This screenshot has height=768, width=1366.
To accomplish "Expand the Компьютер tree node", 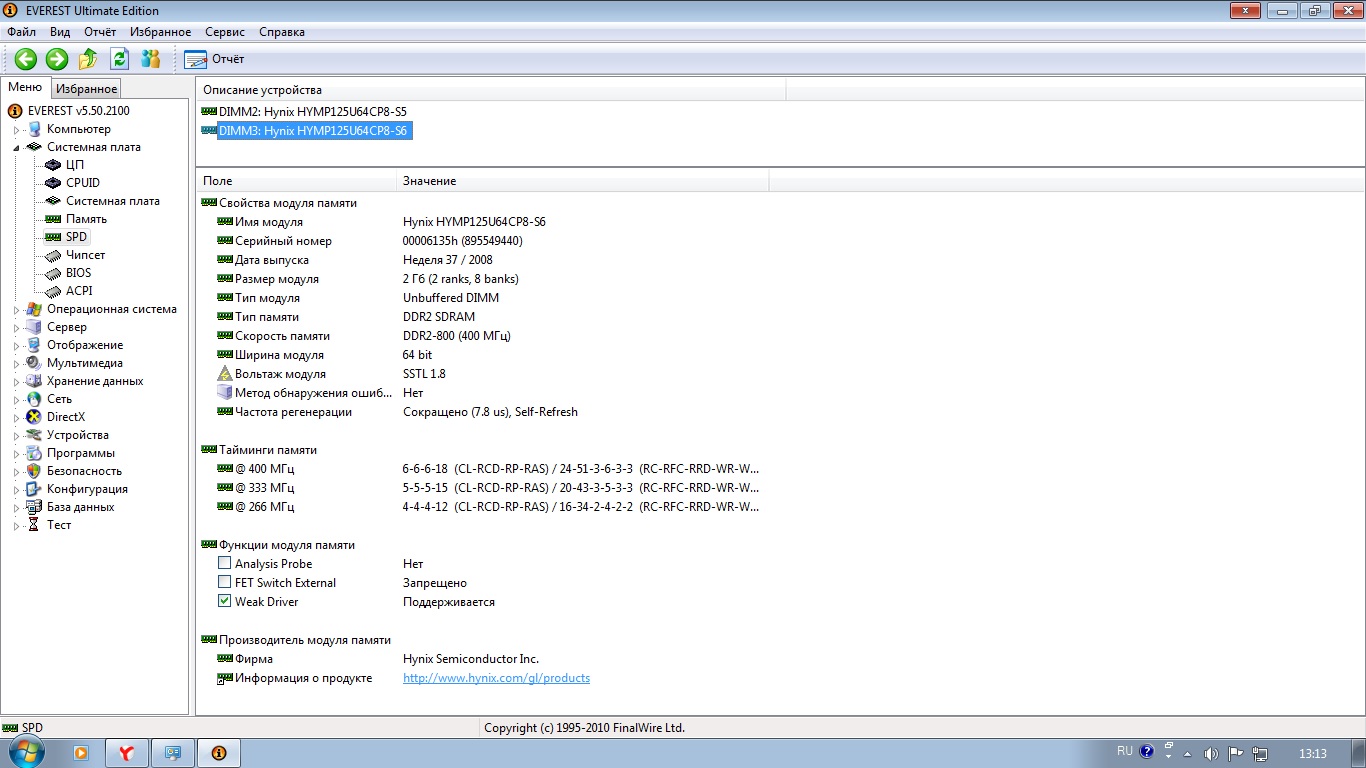I will click(16, 130).
